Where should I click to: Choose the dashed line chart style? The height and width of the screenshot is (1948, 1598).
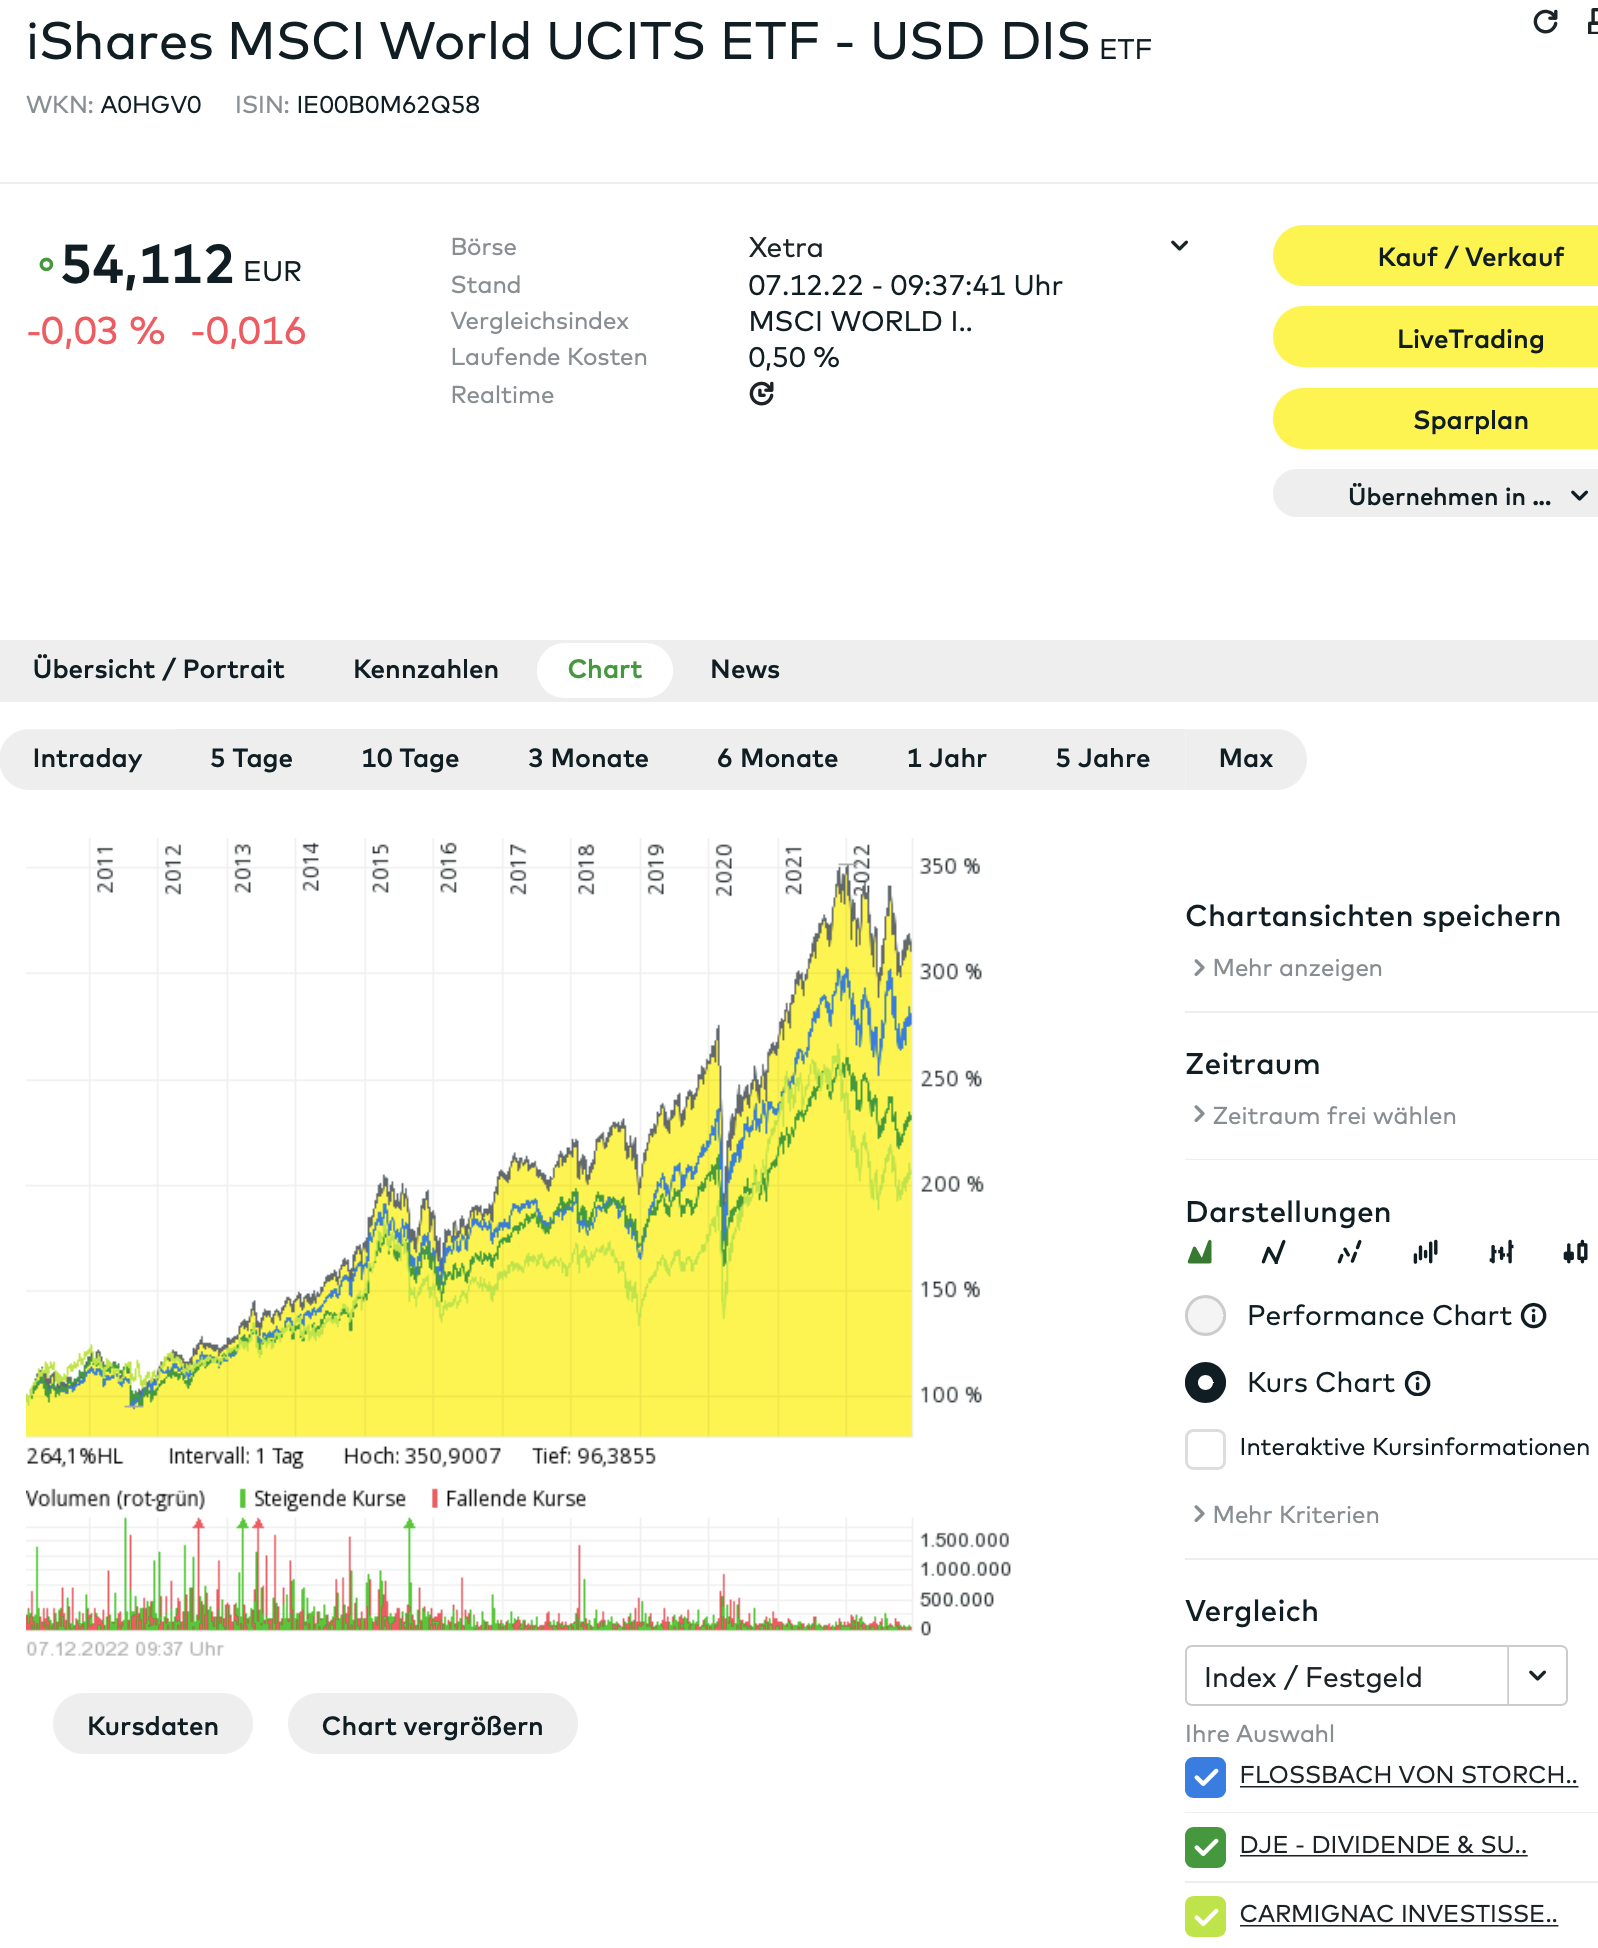1349,1252
